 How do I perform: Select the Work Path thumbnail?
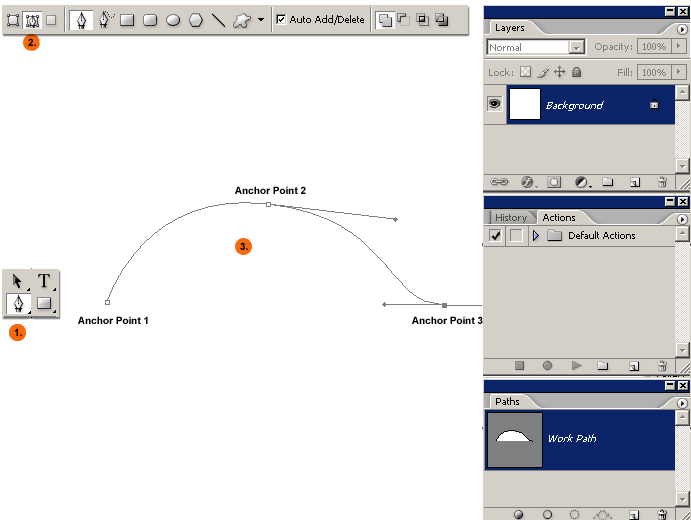coord(514,439)
